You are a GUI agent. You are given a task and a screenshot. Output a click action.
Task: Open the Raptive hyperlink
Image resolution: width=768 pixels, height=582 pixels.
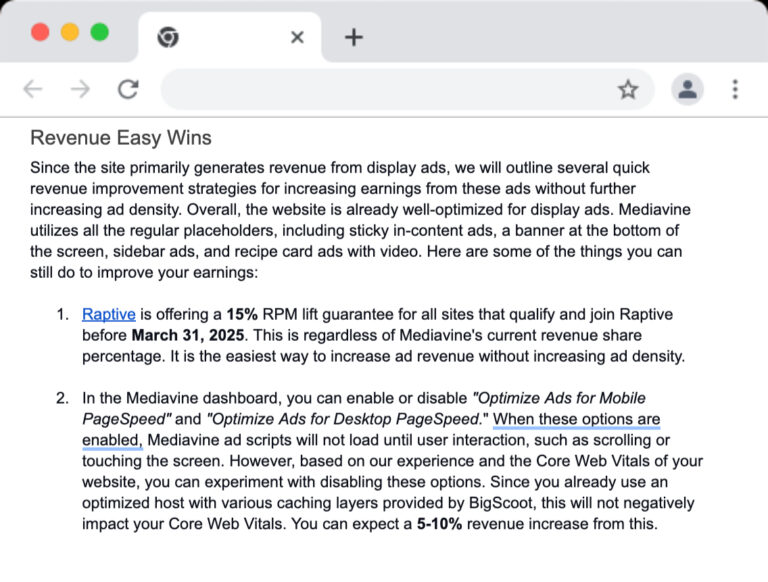(x=109, y=314)
